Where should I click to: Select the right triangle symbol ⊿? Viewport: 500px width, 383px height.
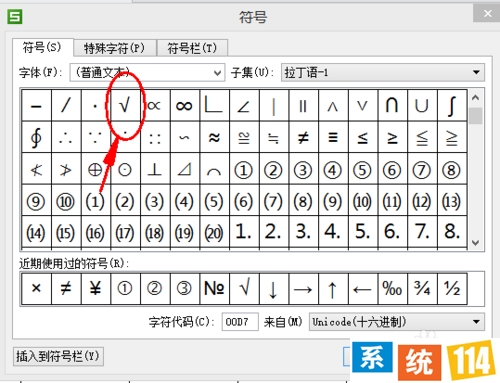pyautogui.click(x=184, y=169)
